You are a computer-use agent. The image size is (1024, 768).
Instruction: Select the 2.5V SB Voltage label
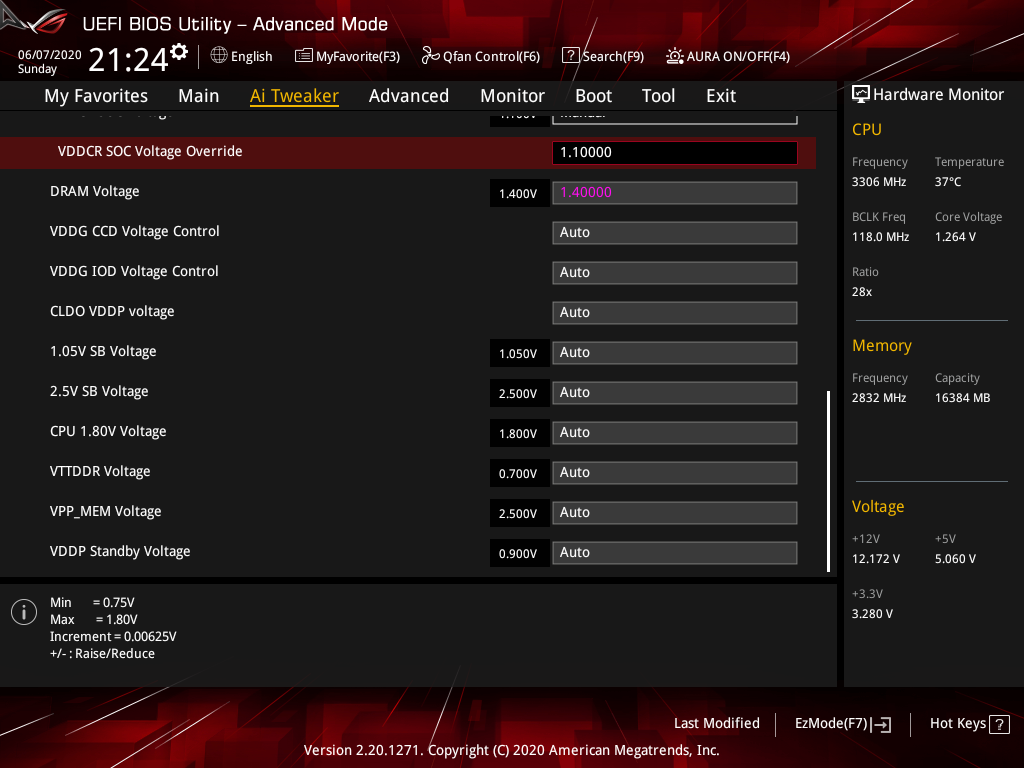click(99, 391)
